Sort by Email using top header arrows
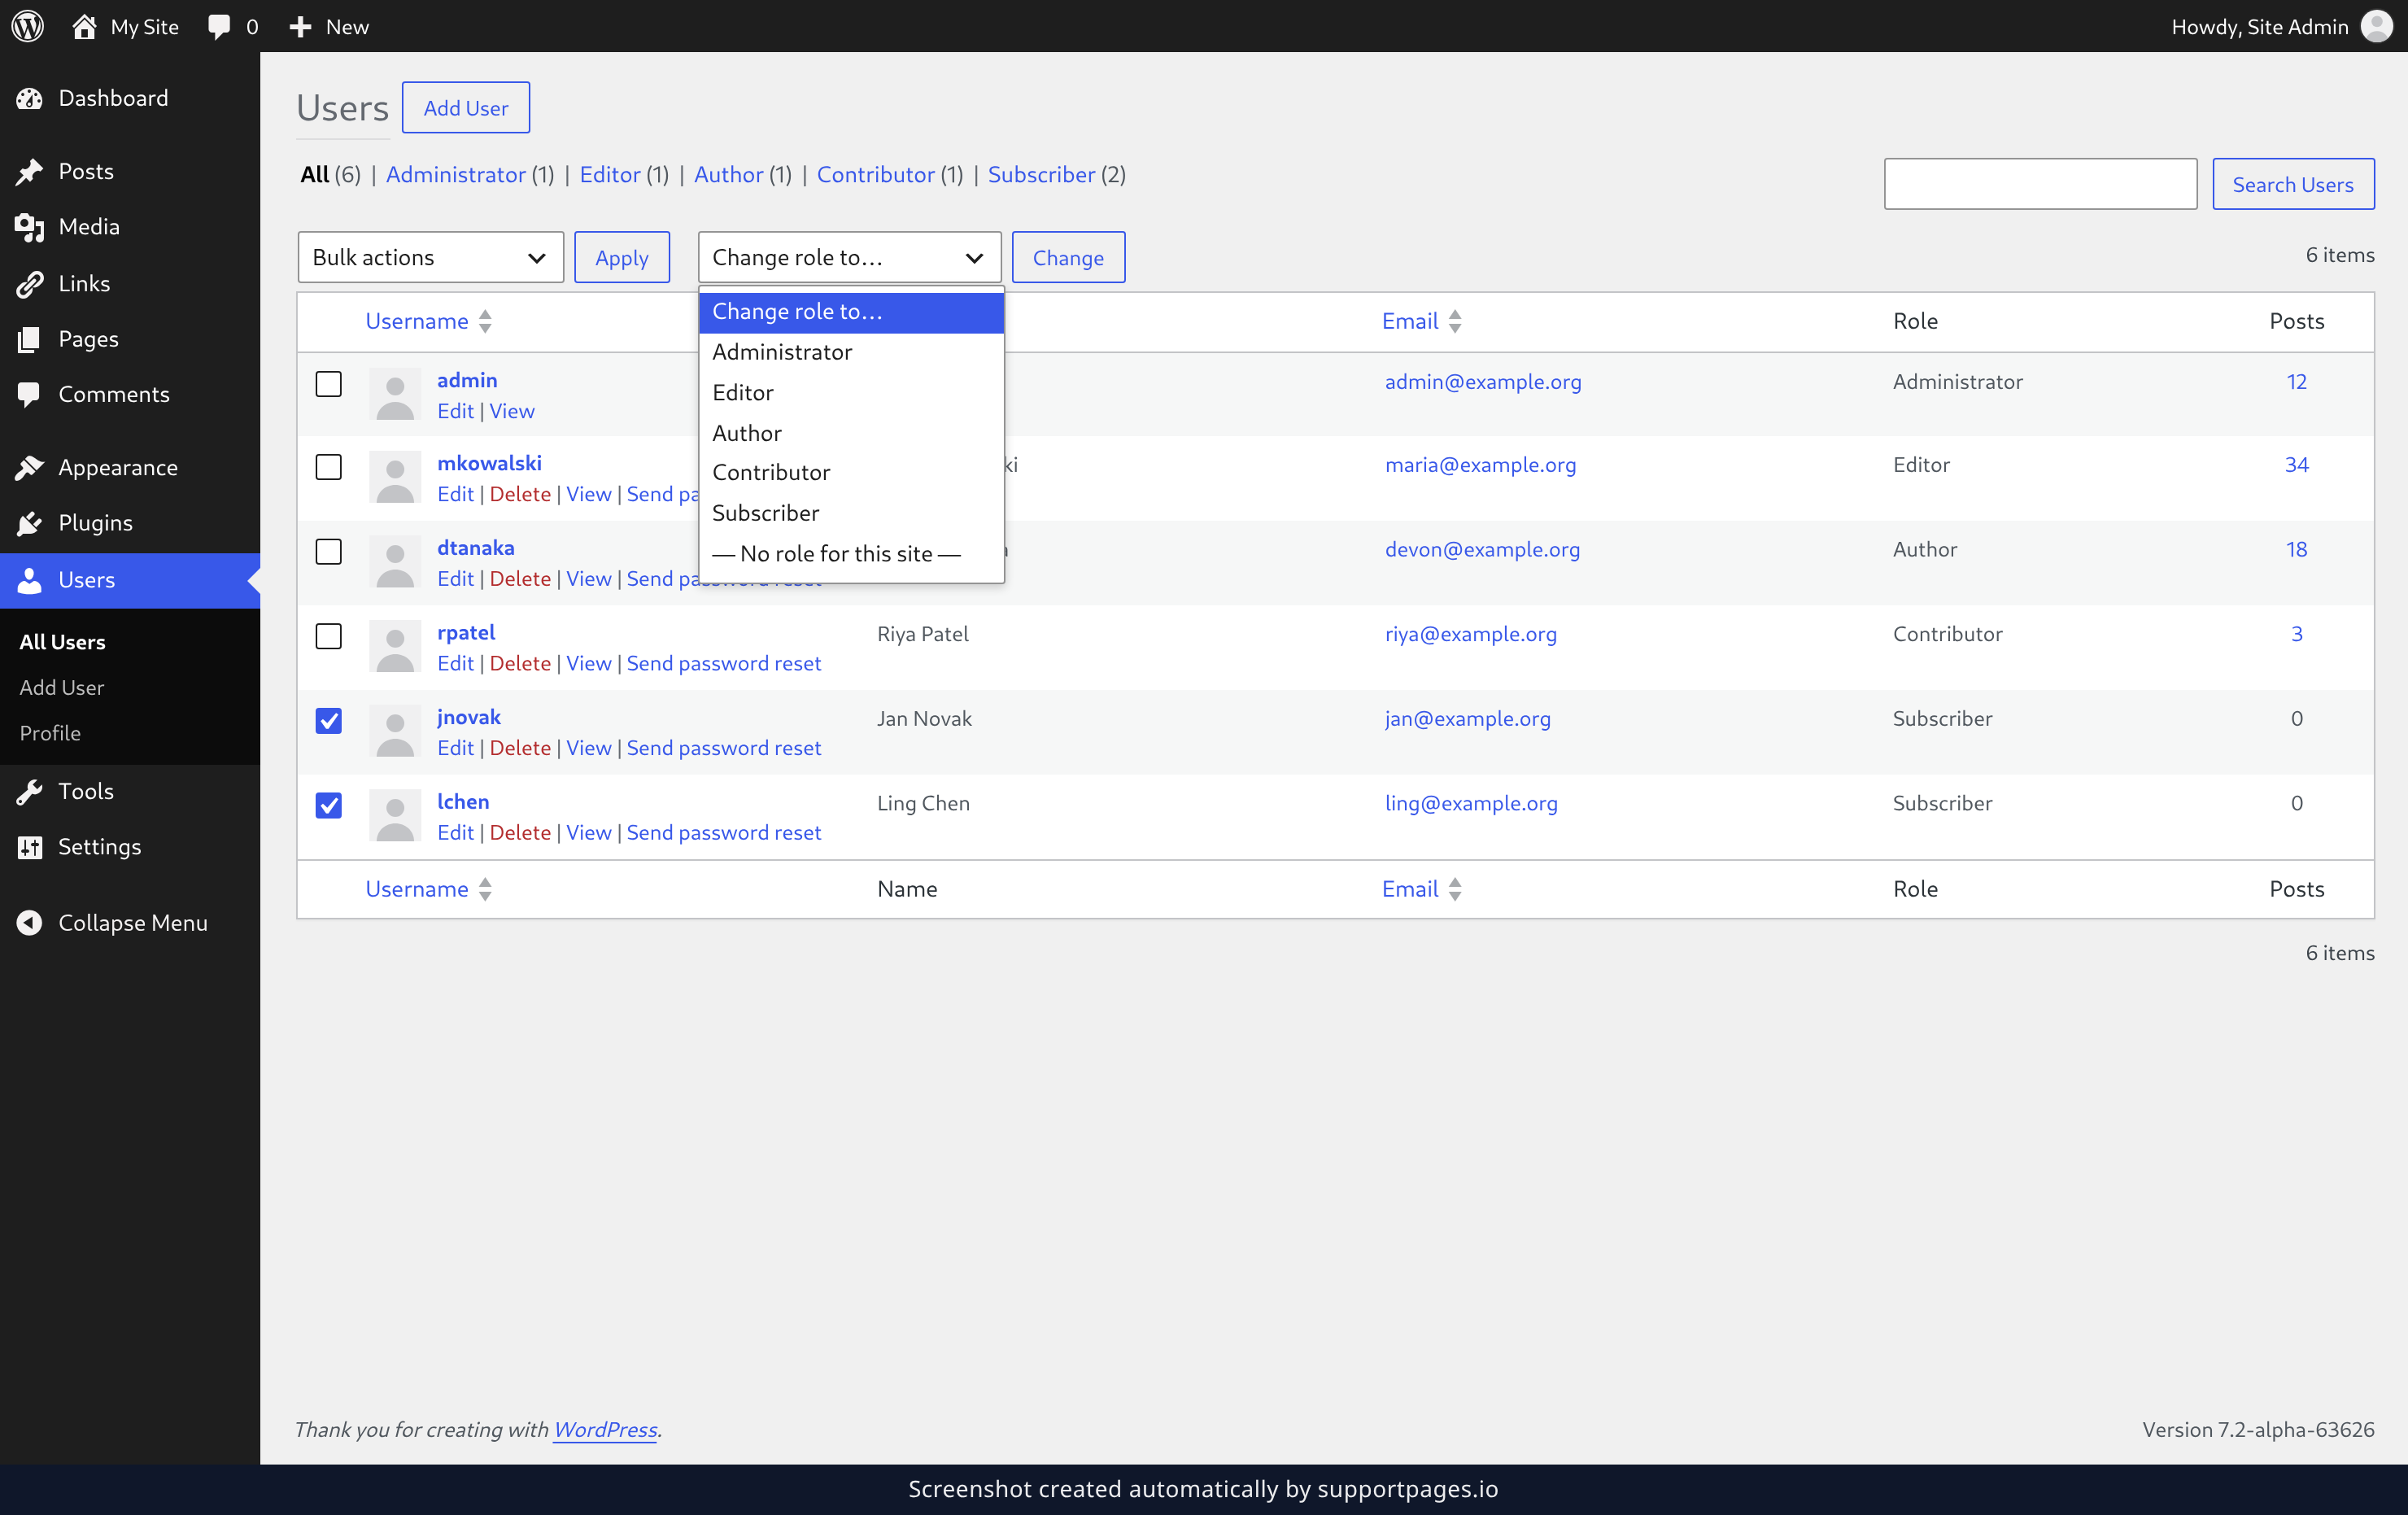This screenshot has height=1515, width=2408. 1455,321
